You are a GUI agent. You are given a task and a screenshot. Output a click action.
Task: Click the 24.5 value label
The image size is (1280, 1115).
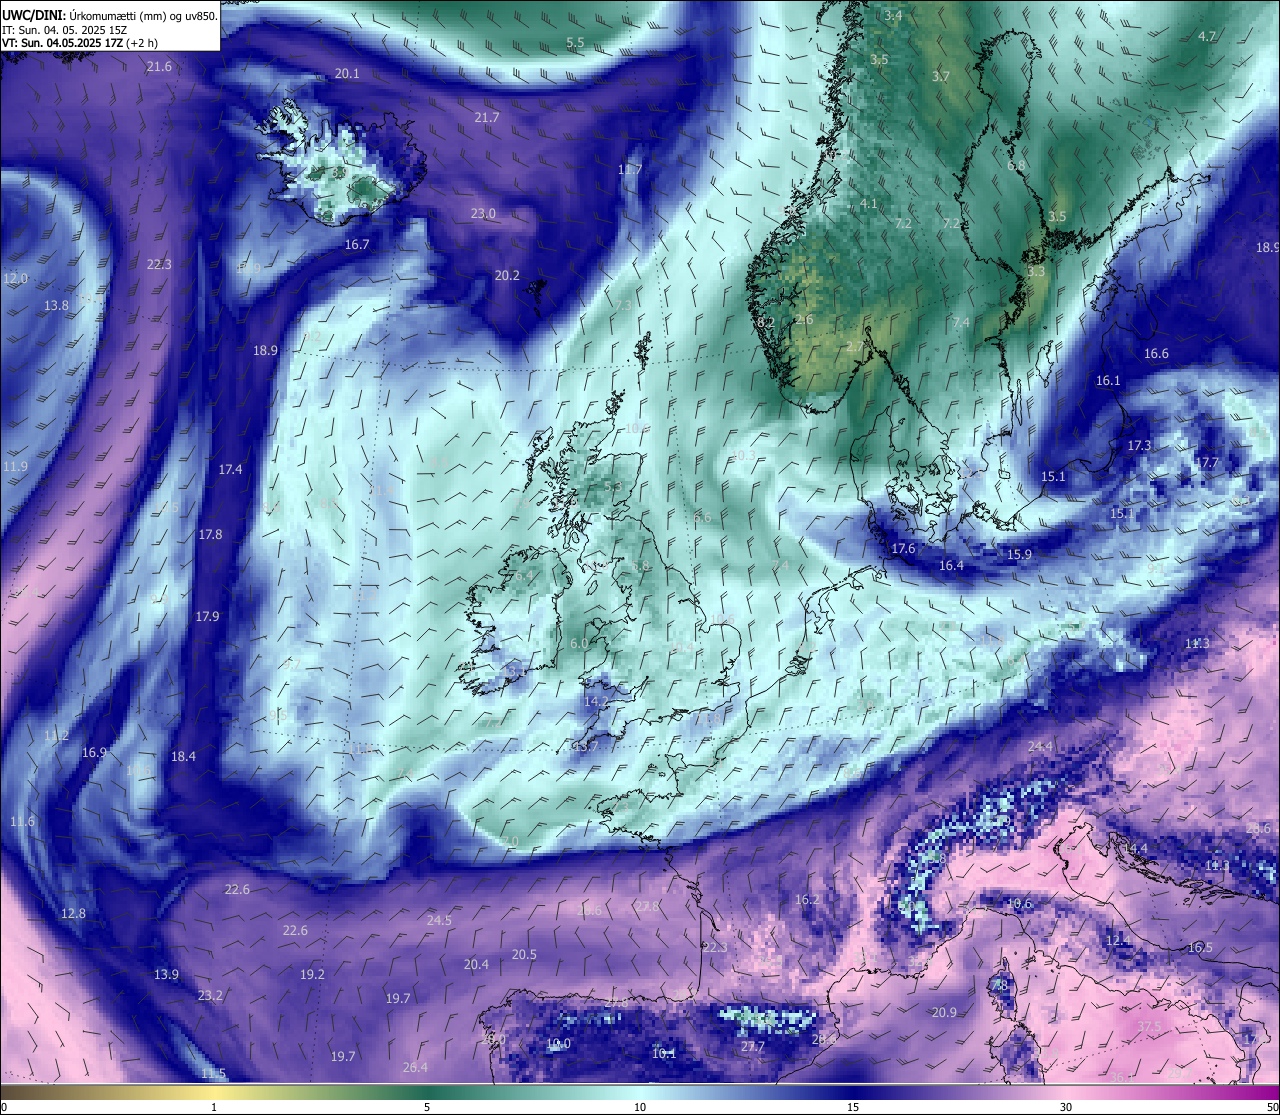click(x=439, y=921)
